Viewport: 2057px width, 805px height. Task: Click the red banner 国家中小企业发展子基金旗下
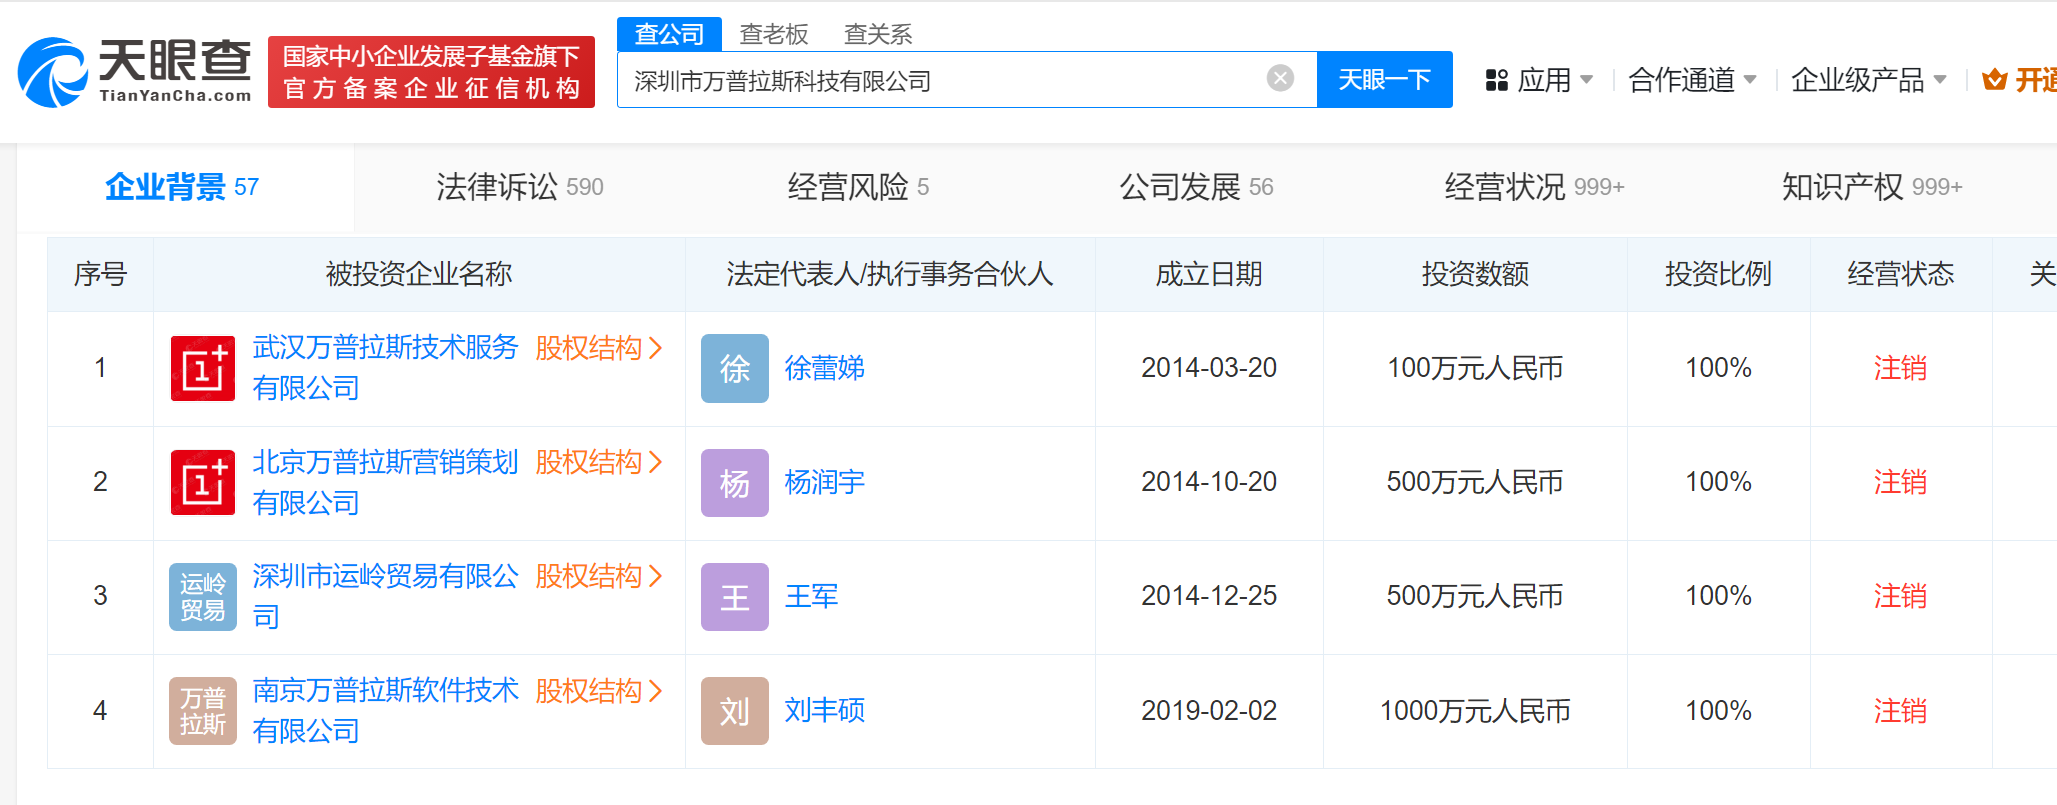[x=431, y=72]
